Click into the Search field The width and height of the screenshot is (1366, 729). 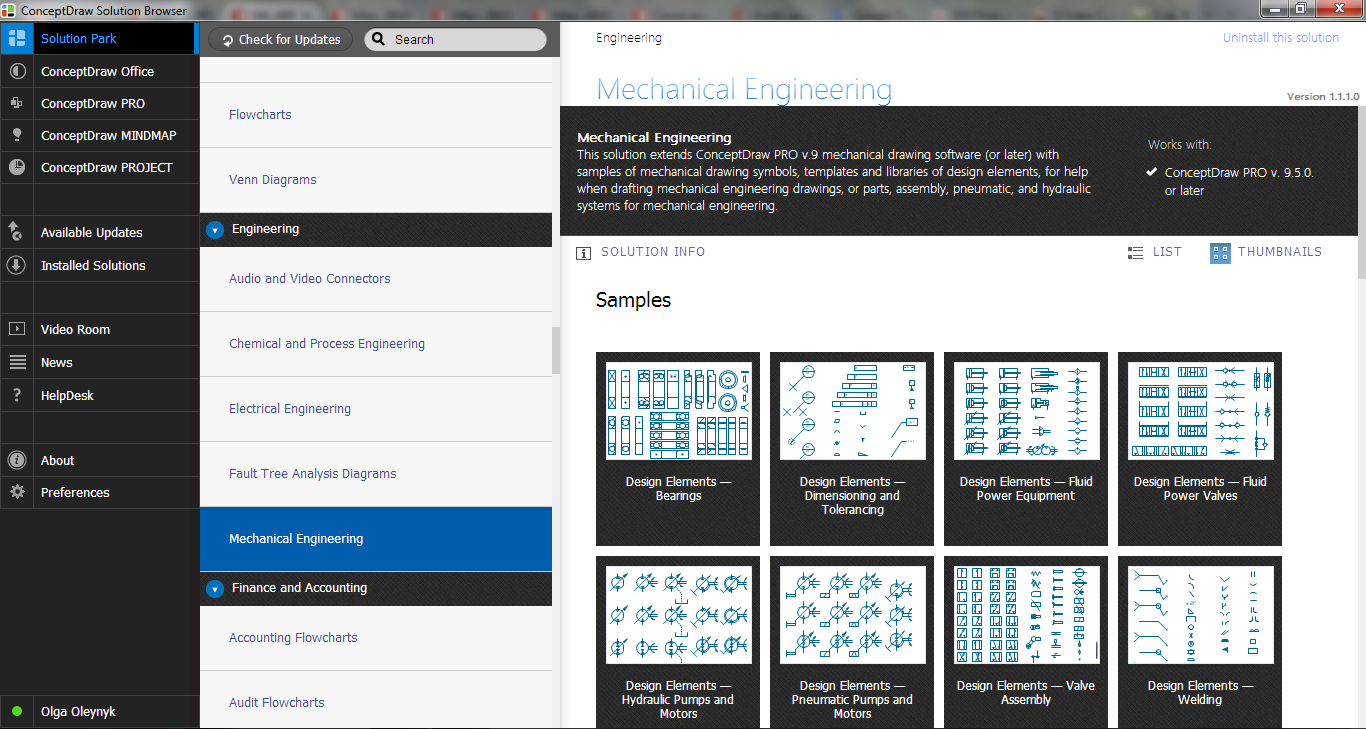click(x=456, y=40)
